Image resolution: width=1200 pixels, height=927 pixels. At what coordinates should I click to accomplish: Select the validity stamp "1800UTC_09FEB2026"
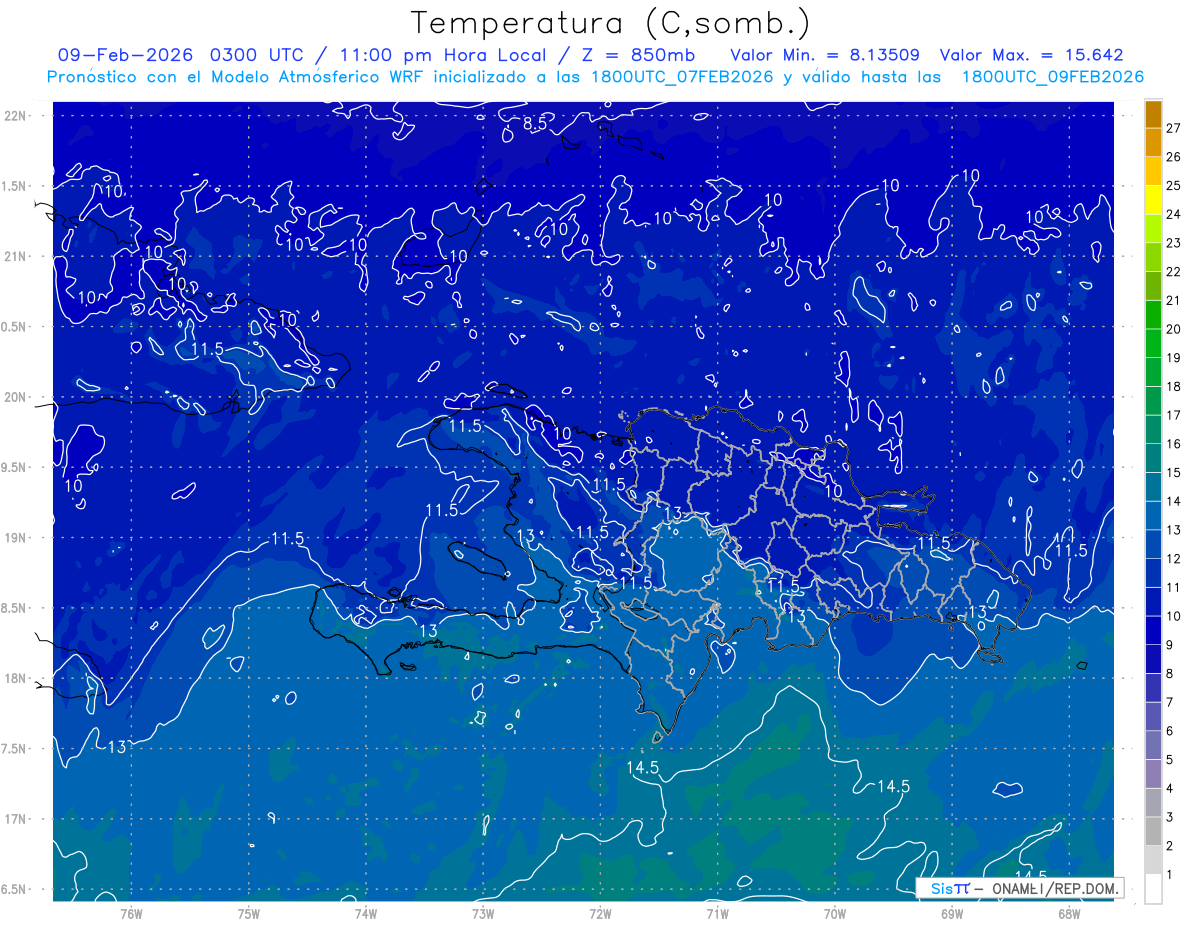[1052, 77]
